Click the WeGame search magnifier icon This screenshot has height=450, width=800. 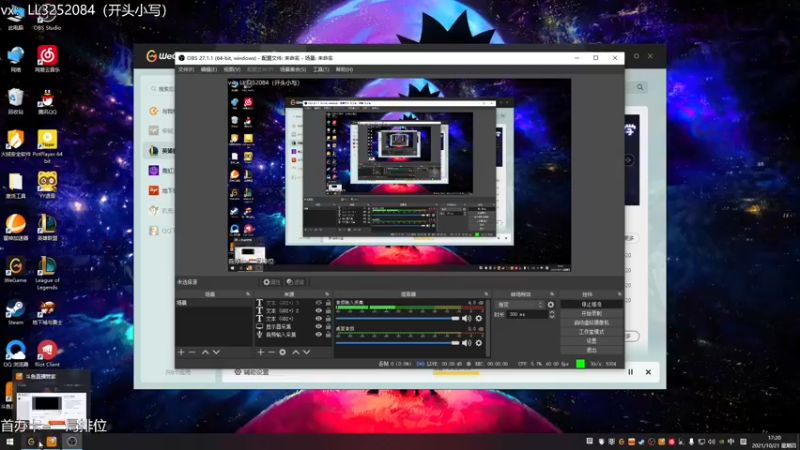point(640,87)
